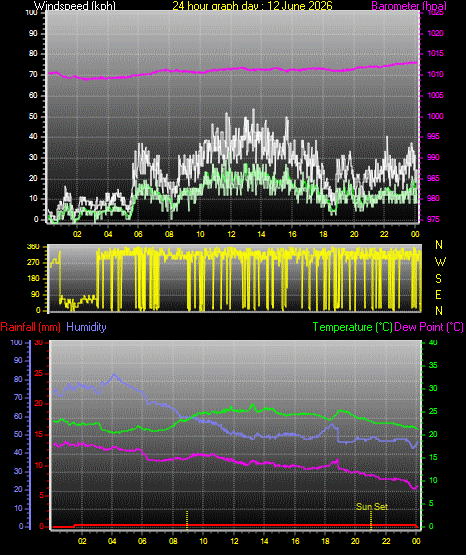Select "80" on the blue humidity axis

click(18, 379)
